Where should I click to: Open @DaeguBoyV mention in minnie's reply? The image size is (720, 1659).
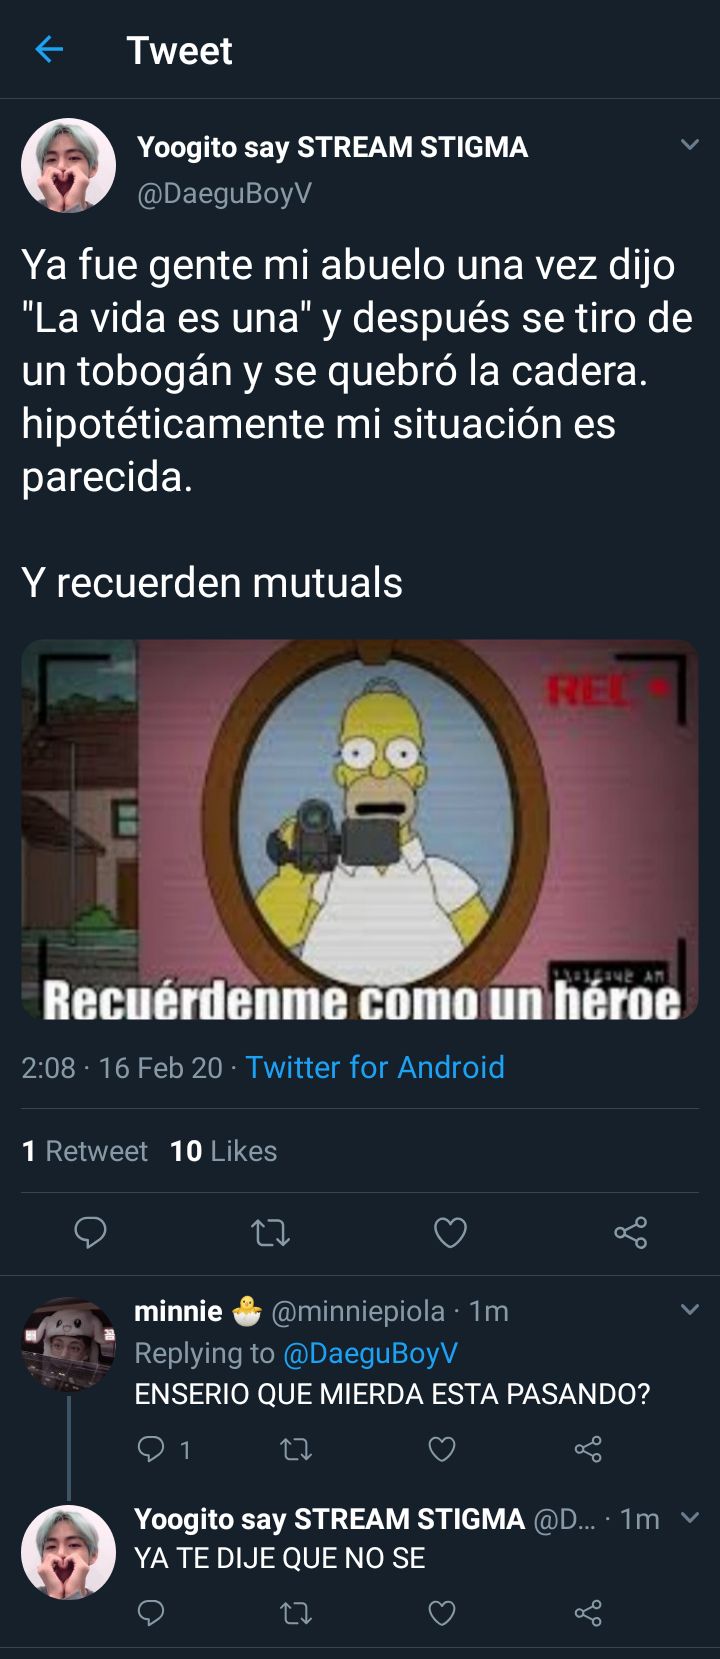(371, 1353)
